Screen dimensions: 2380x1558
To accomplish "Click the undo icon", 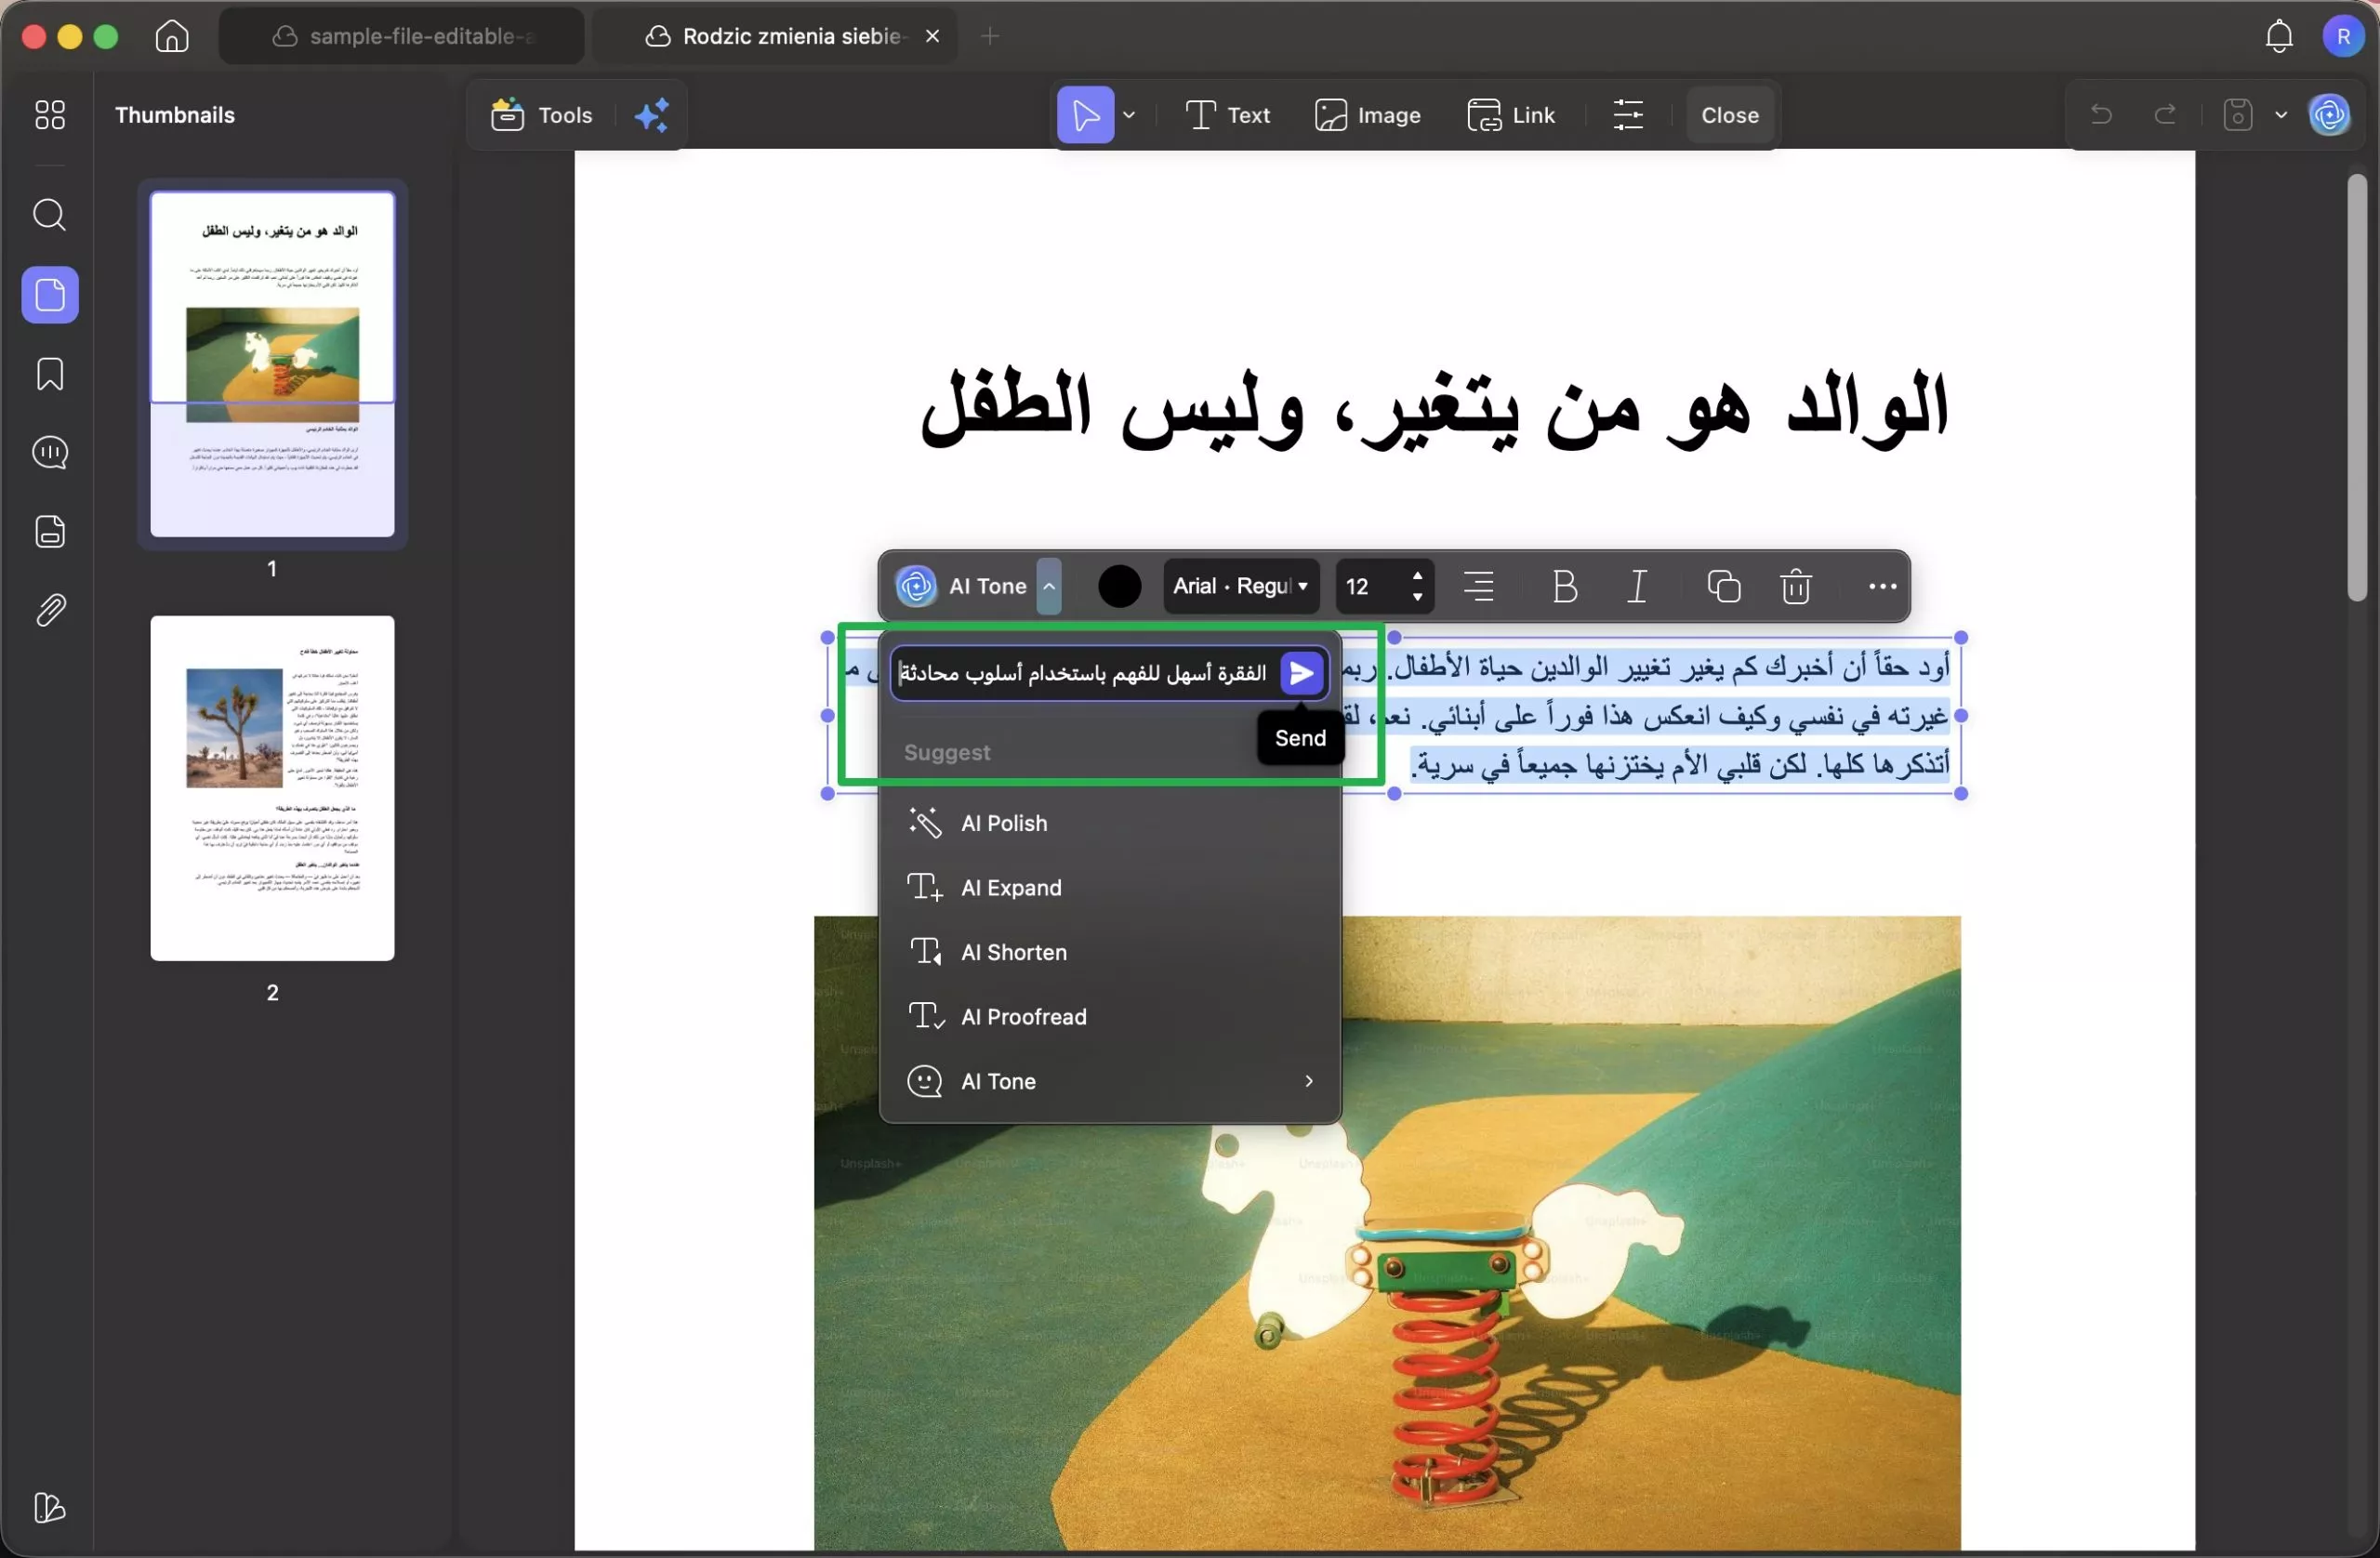I will pyautogui.click(x=2100, y=114).
